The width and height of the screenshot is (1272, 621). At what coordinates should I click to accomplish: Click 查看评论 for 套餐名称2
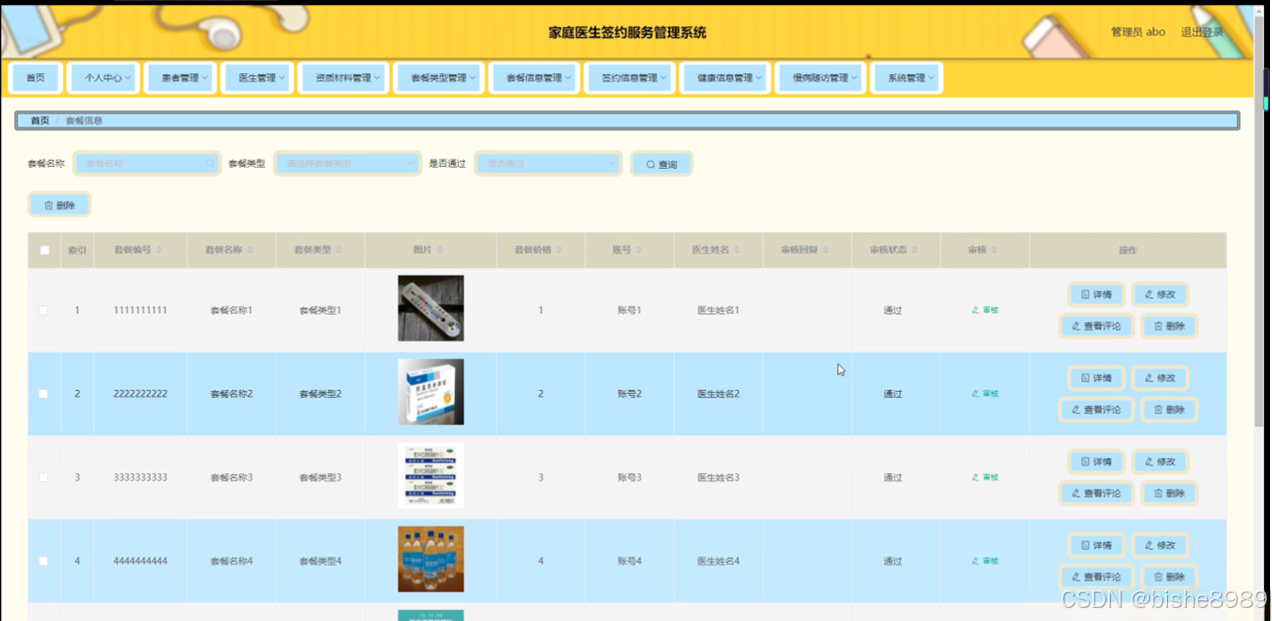(1096, 410)
